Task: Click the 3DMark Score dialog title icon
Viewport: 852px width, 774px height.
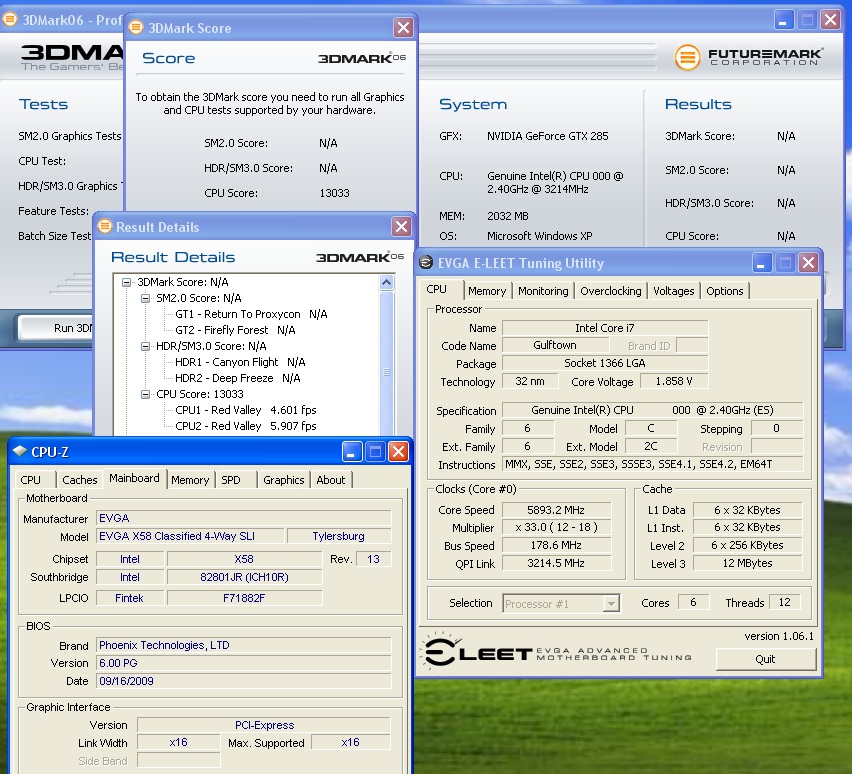Action: point(136,27)
